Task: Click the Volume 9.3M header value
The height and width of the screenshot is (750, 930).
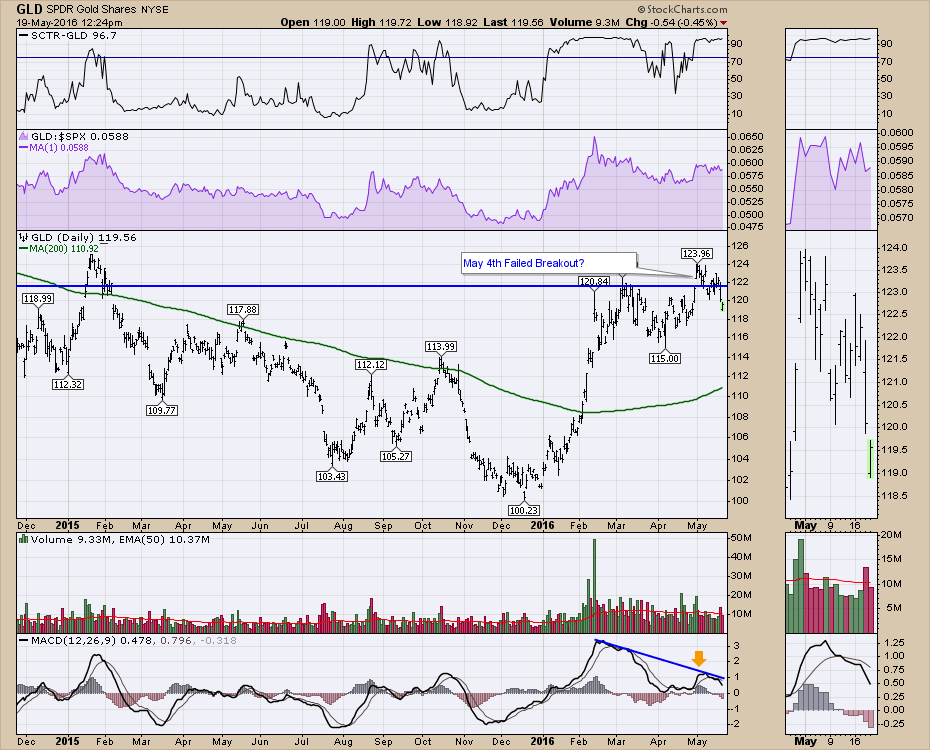Action: click(x=584, y=23)
